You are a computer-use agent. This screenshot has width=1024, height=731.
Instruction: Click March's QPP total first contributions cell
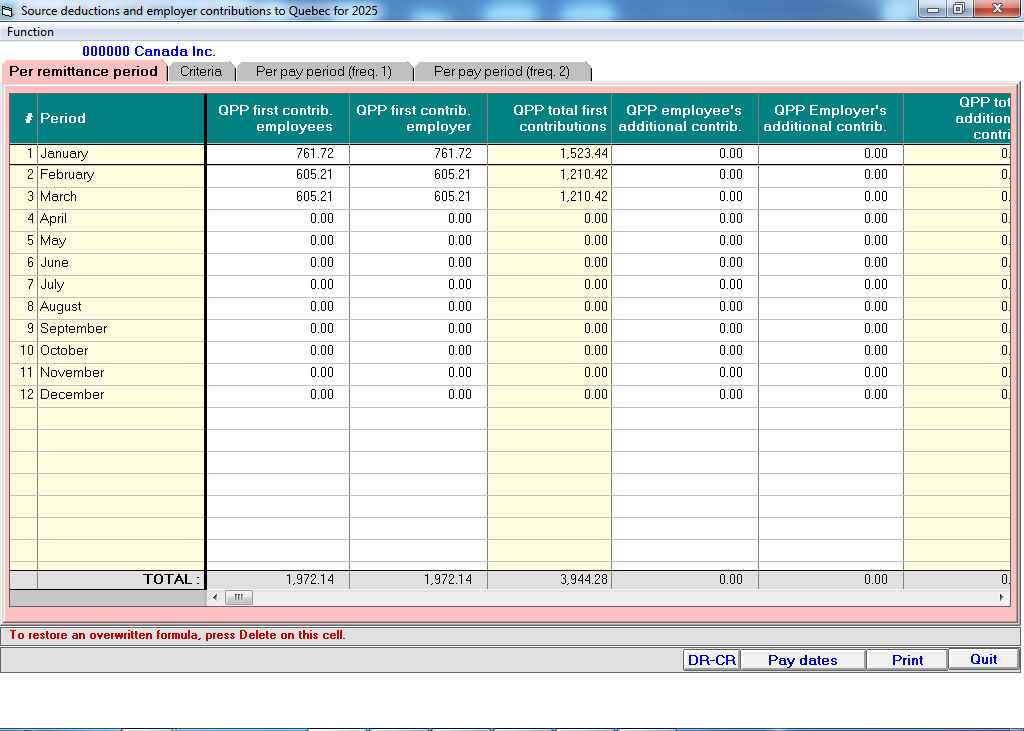(x=549, y=197)
